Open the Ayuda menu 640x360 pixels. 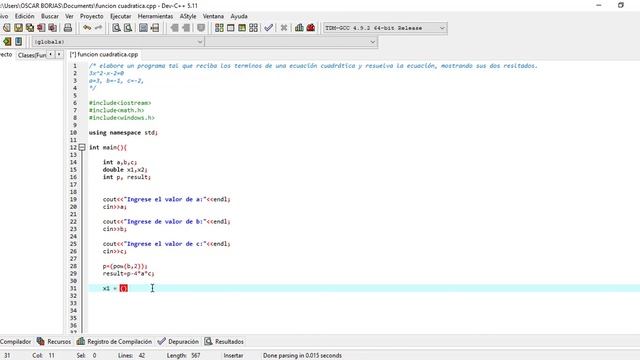[239, 16]
